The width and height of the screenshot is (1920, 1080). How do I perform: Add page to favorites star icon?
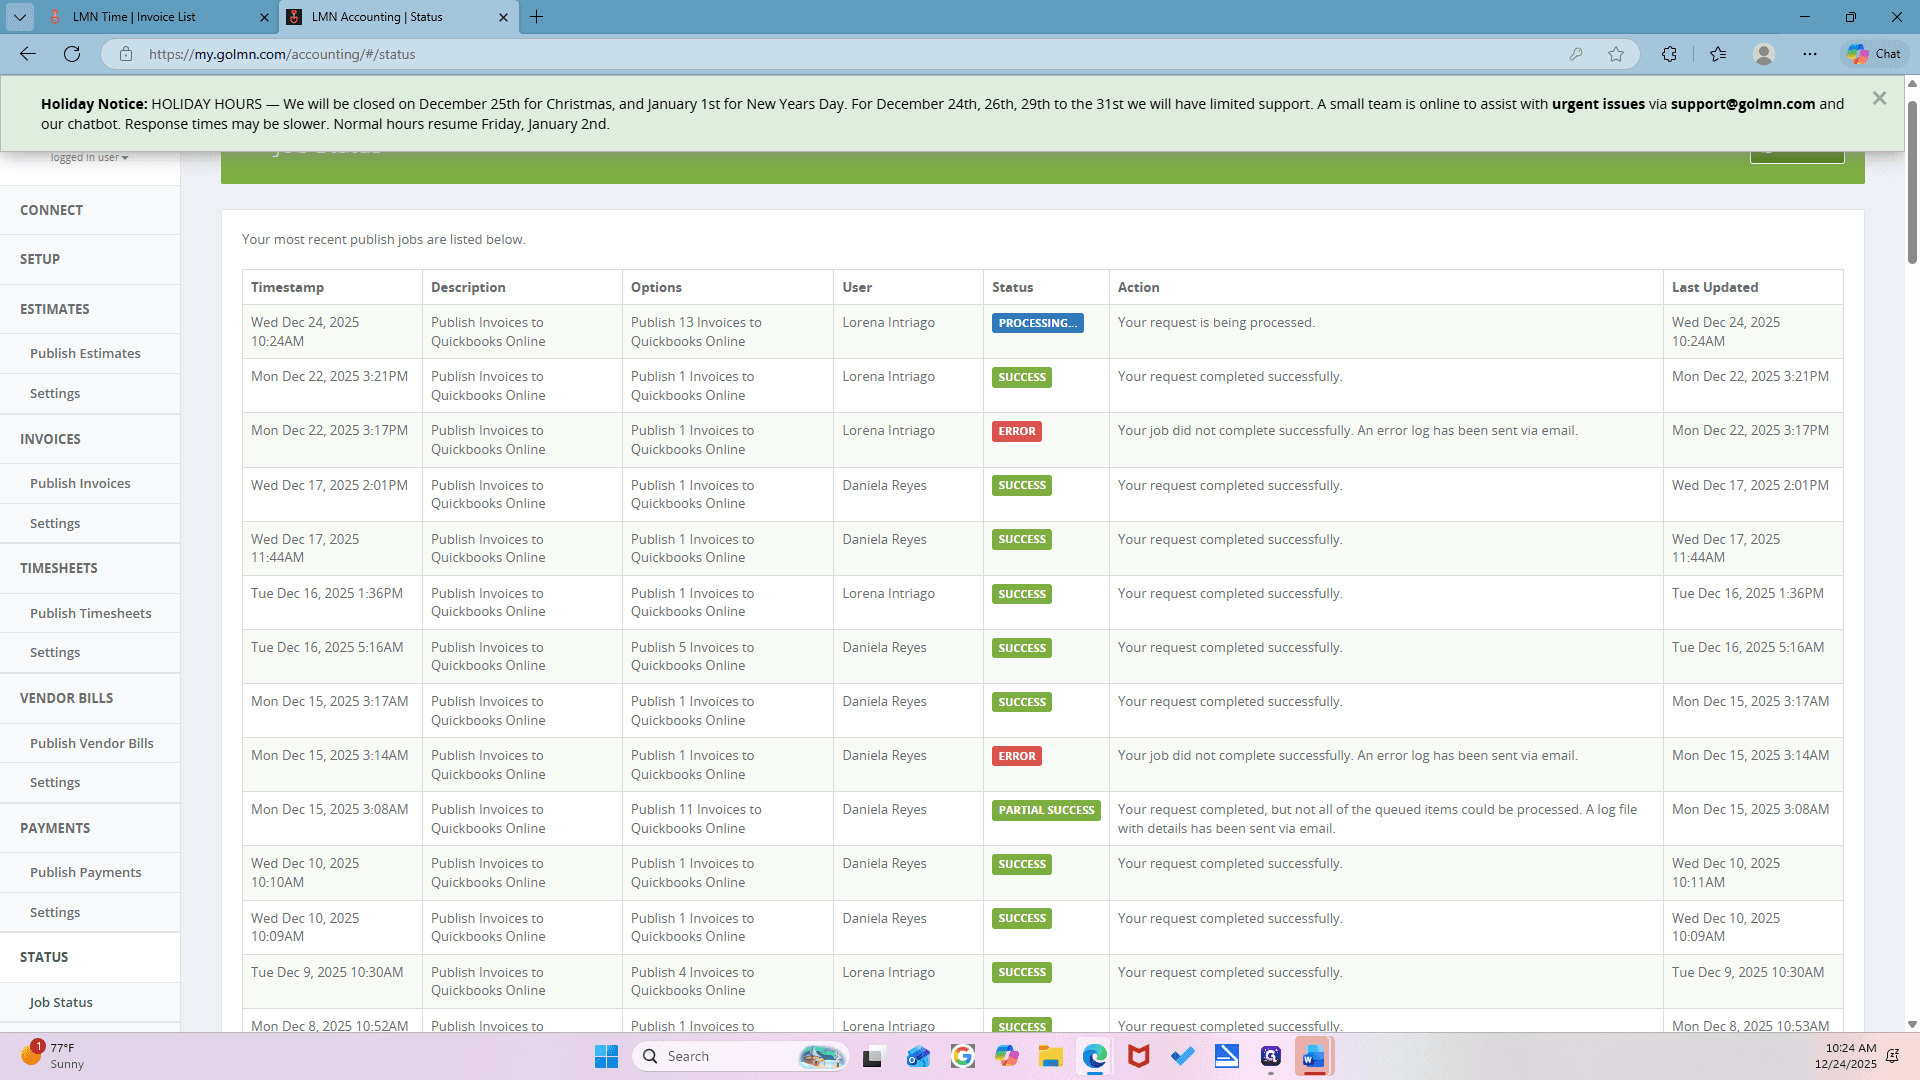coord(1616,54)
